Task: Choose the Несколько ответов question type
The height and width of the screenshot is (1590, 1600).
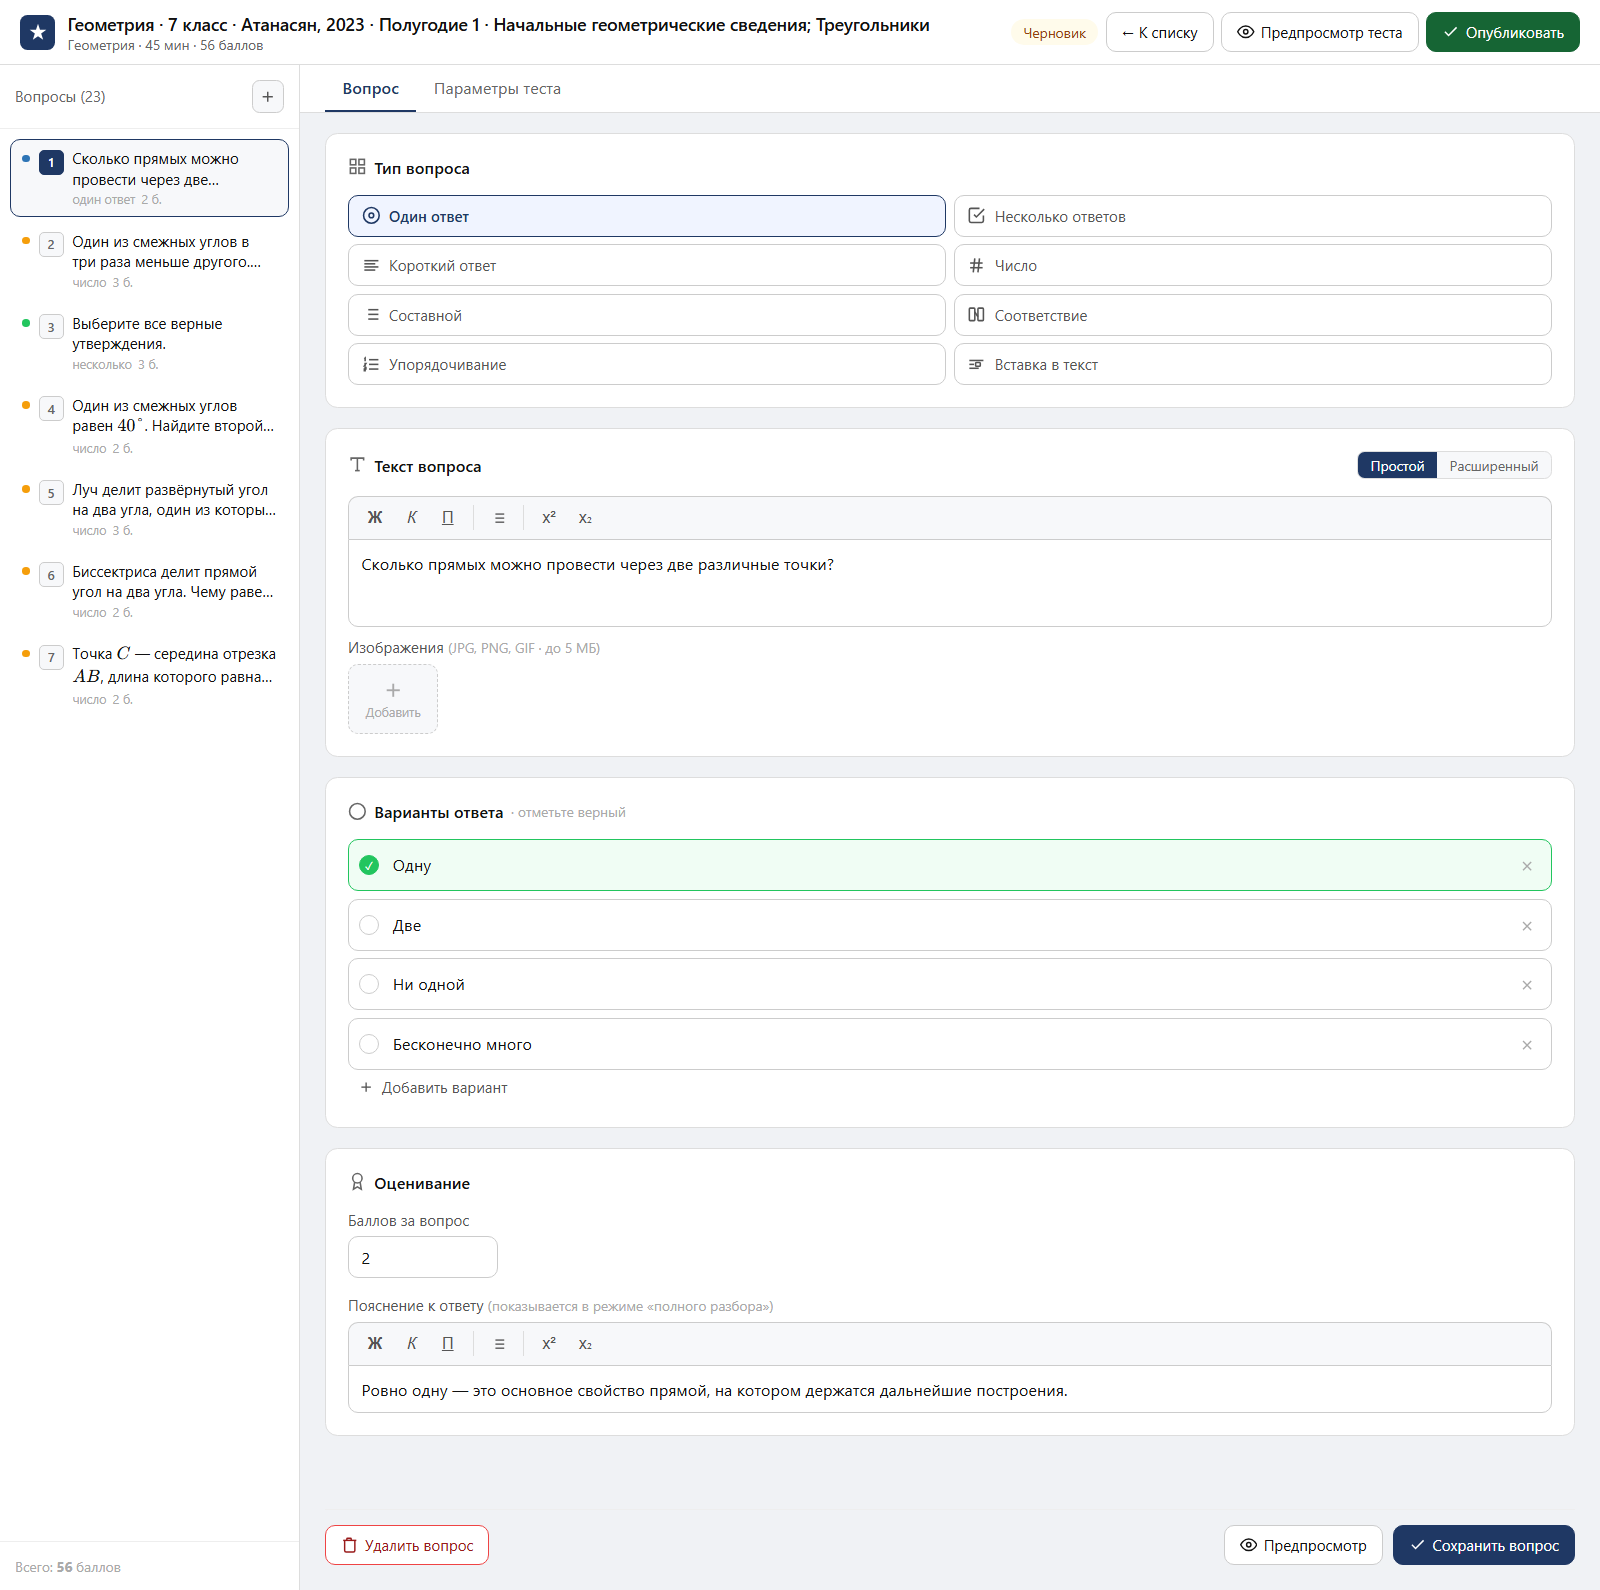Action: (1252, 217)
